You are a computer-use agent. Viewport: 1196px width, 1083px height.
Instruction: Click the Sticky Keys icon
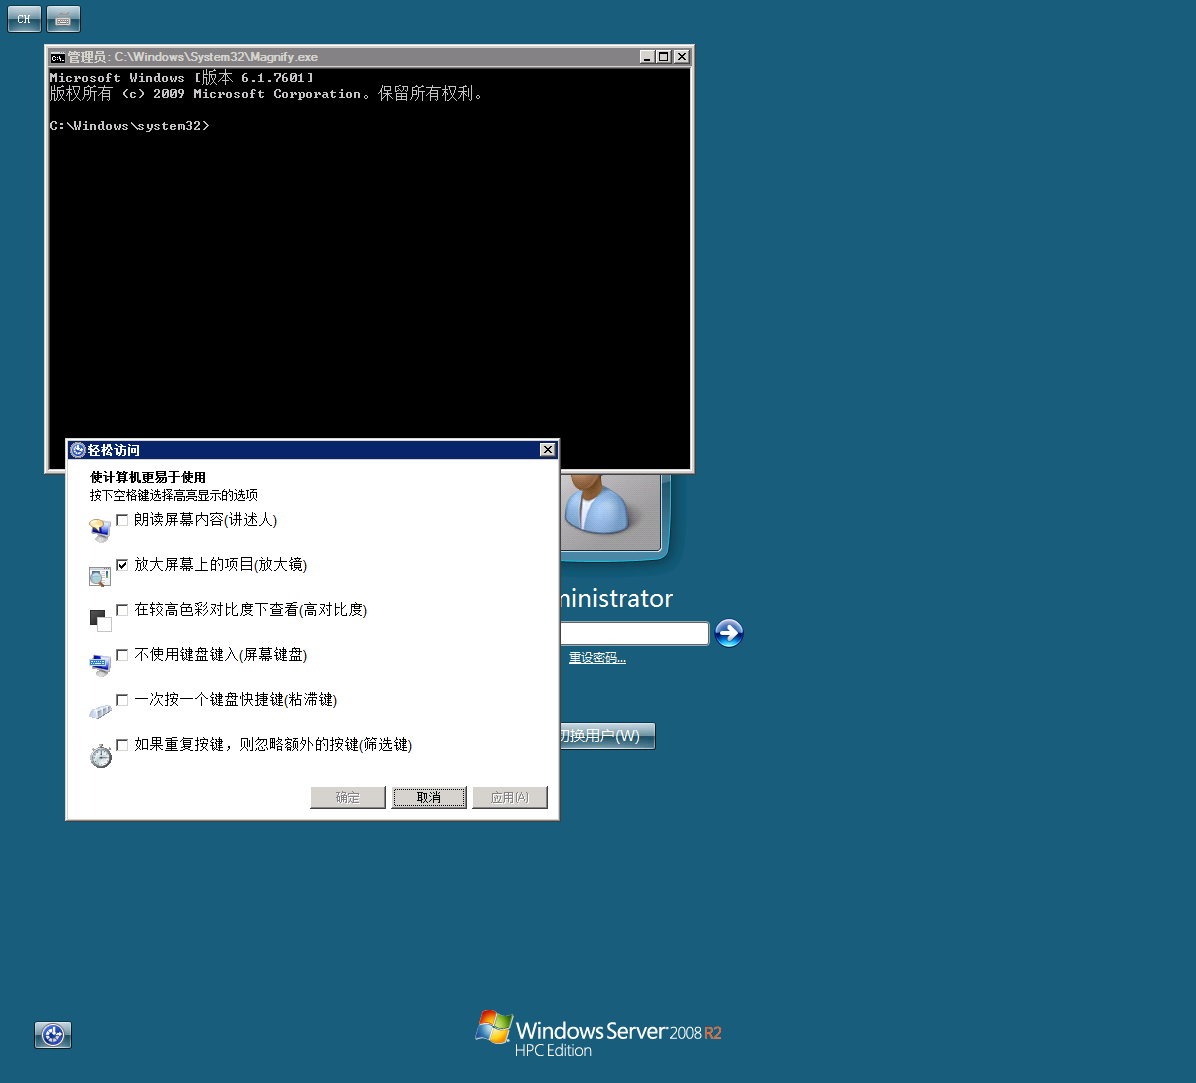click(x=100, y=712)
